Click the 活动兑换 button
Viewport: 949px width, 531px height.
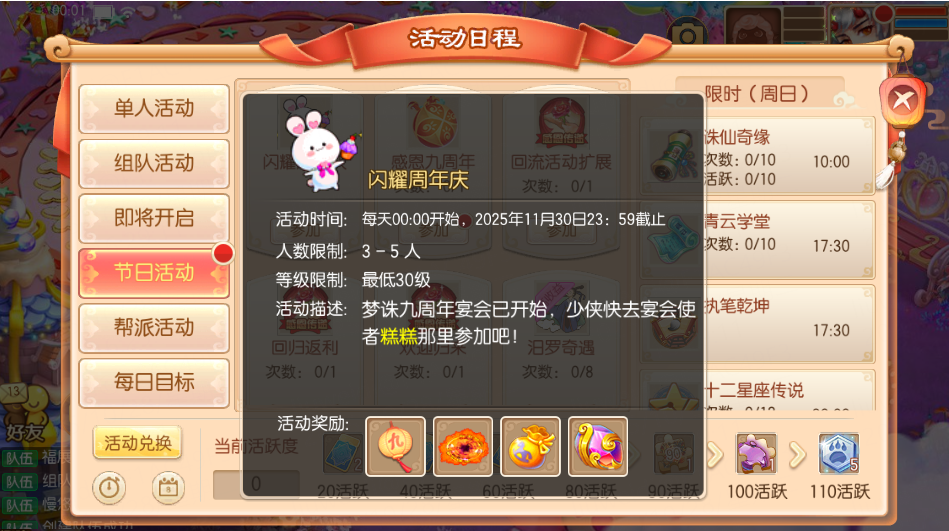pos(137,443)
